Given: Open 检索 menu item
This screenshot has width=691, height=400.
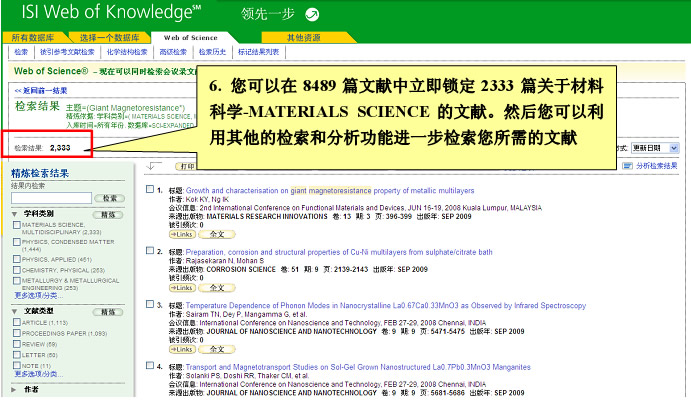Looking at the screenshot, I should 21,52.
